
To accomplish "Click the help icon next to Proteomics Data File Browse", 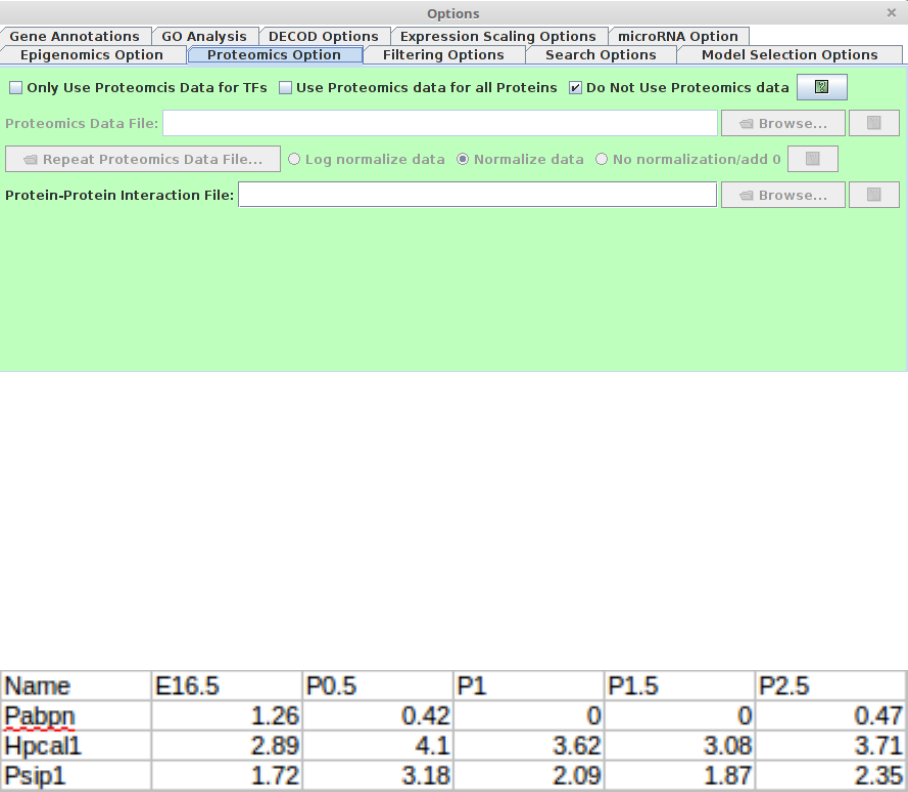I will click(x=874, y=124).
